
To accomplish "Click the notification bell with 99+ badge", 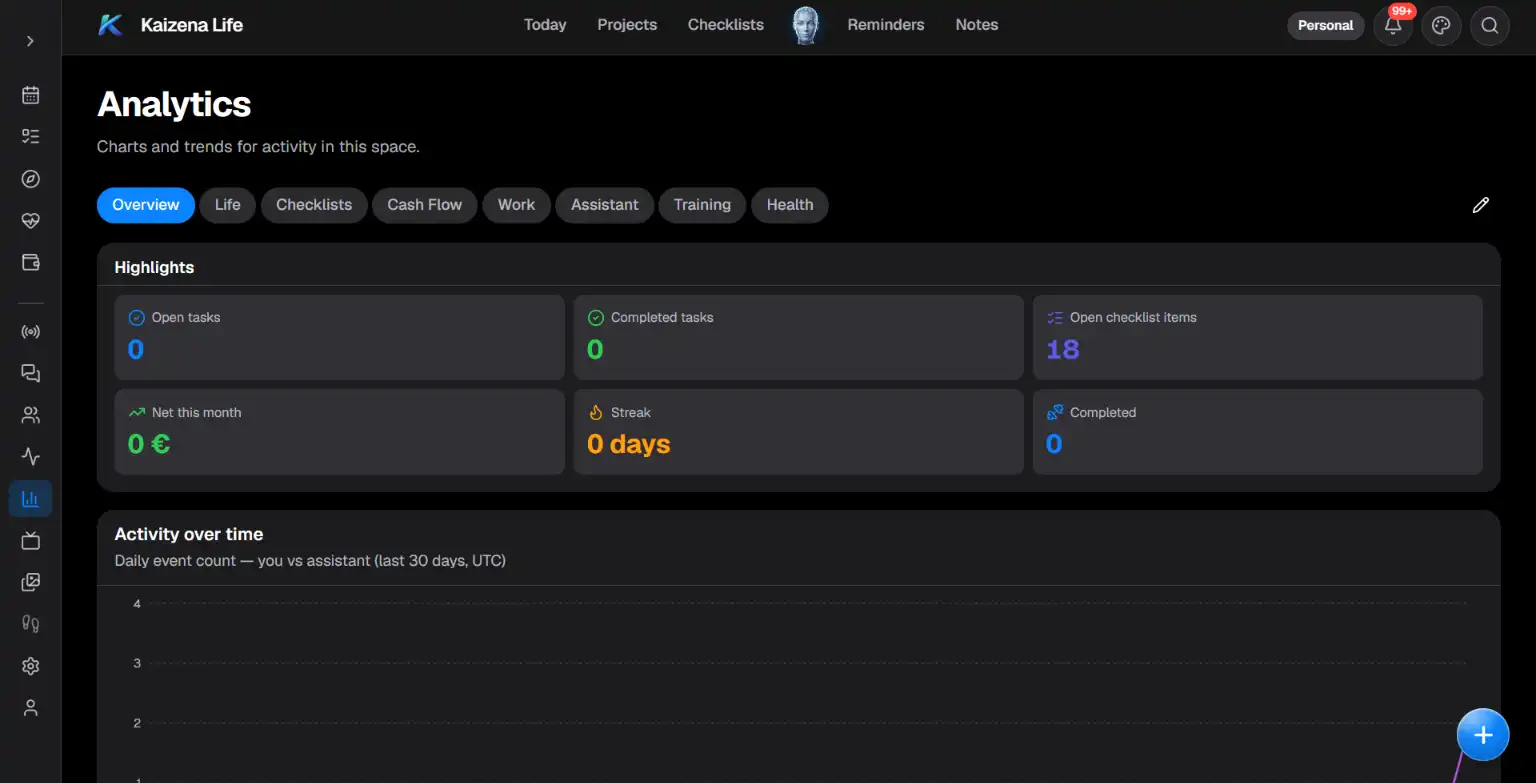I will click(1393, 26).
